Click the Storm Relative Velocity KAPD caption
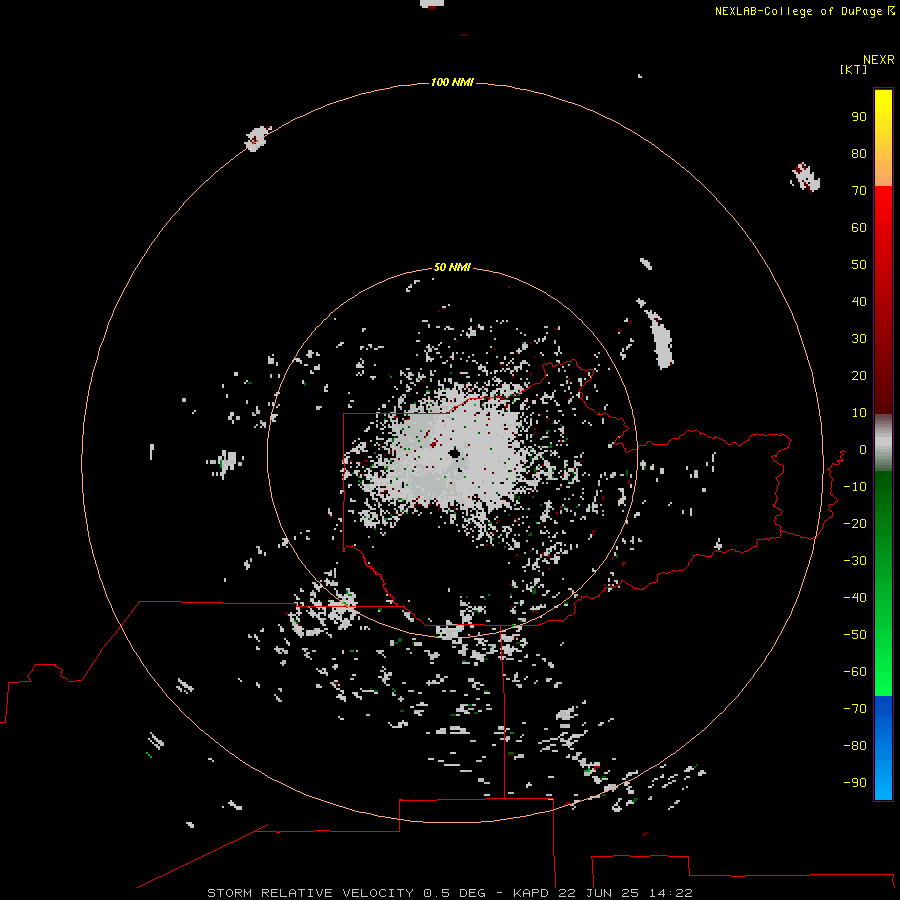The height and width of the screenshot is (900, 900). click(449, 893)
